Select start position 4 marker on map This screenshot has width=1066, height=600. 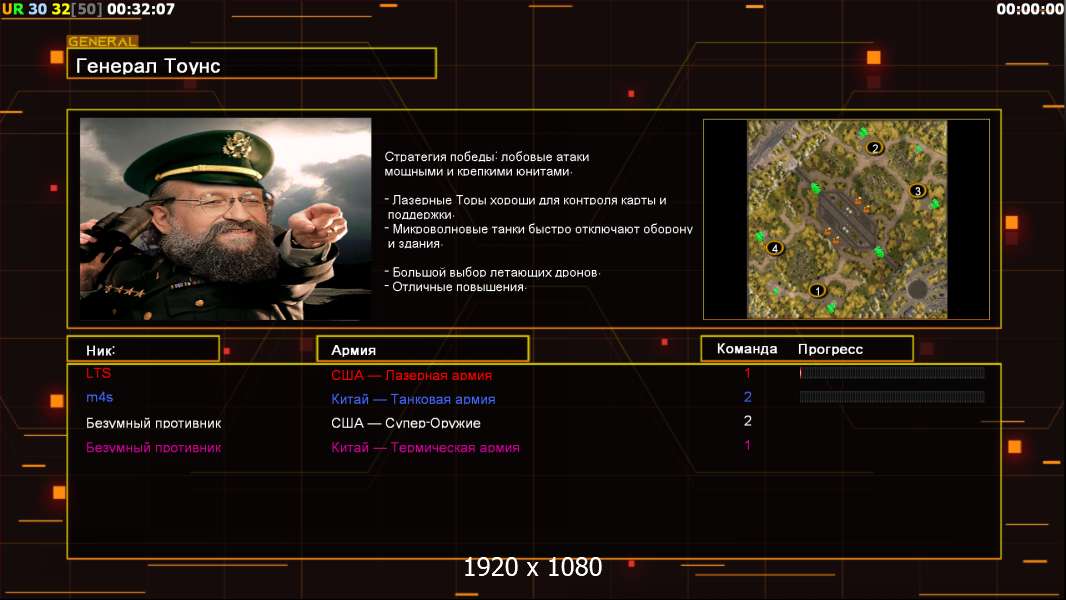[x=774, y=248]
